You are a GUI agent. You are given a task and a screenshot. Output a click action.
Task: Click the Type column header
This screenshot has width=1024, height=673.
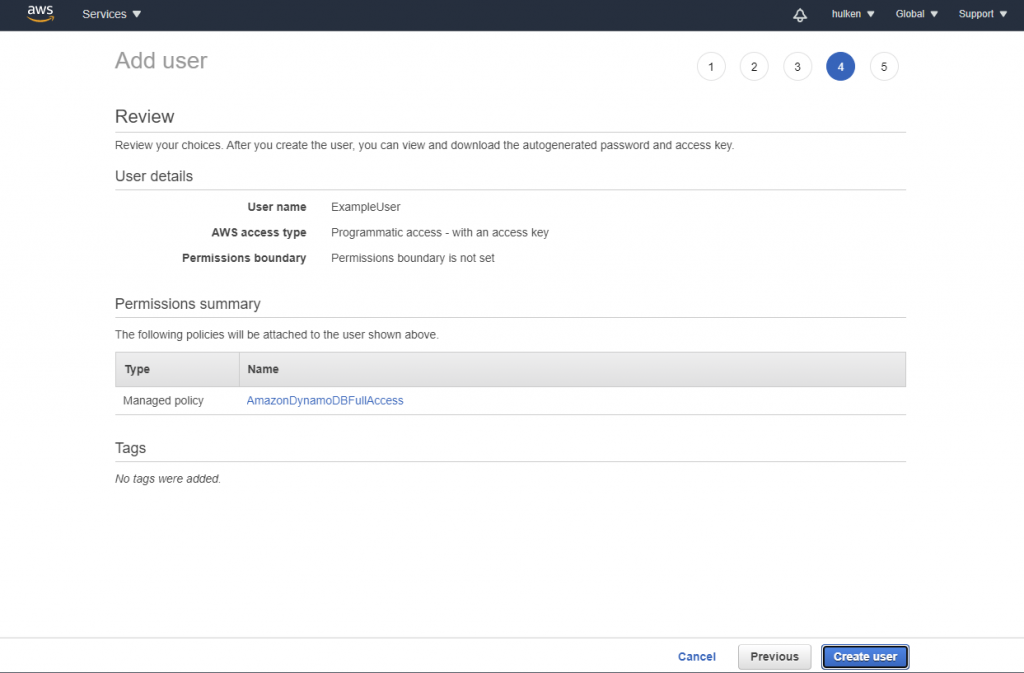tap(138, 369)
